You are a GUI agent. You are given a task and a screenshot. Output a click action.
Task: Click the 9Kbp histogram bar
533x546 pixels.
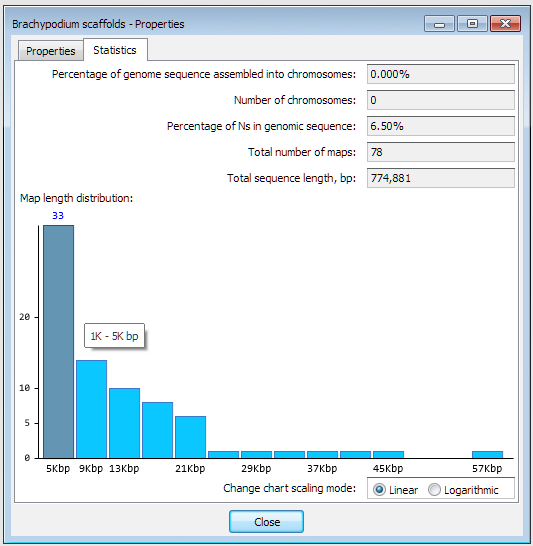pyautogui.click(x=92, y=409)
